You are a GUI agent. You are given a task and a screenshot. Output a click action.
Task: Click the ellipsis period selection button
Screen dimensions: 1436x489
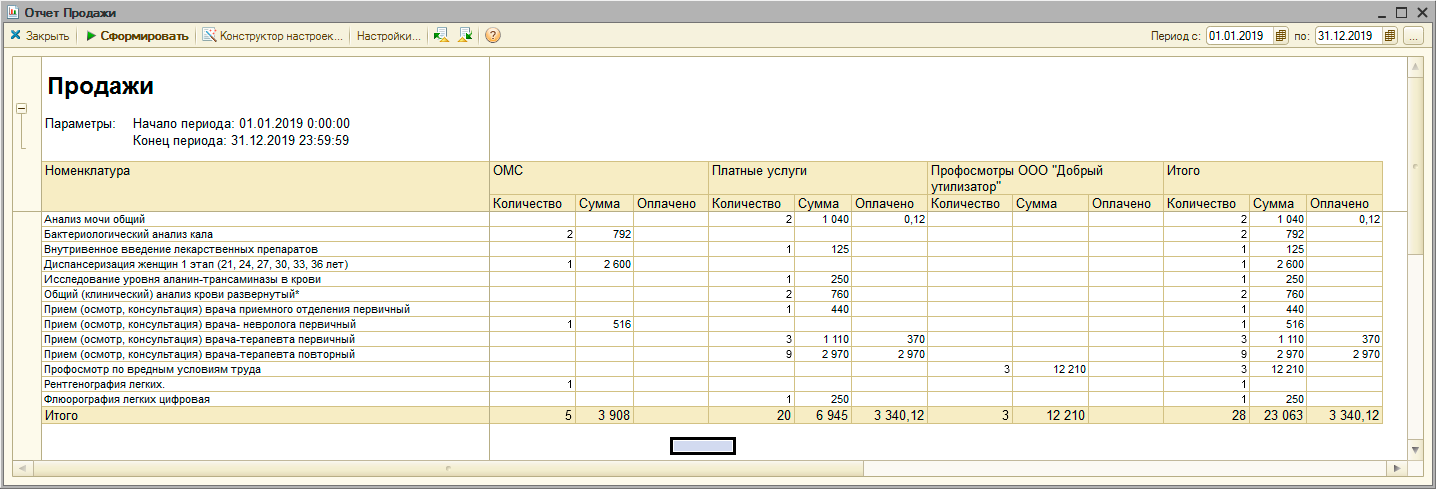(x=1413, y=36)
